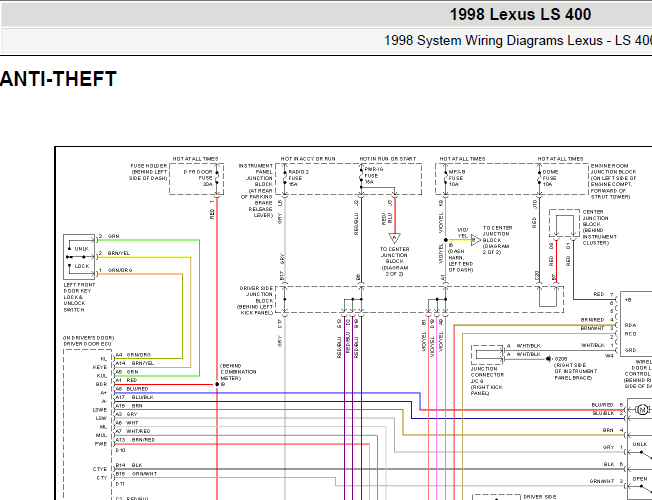652x500 pixels.
Task: Click 'LEFT FRONT DOOR KEY LOCK & UNLOCK SWITCH'
Action: click(x=79, y=297)
